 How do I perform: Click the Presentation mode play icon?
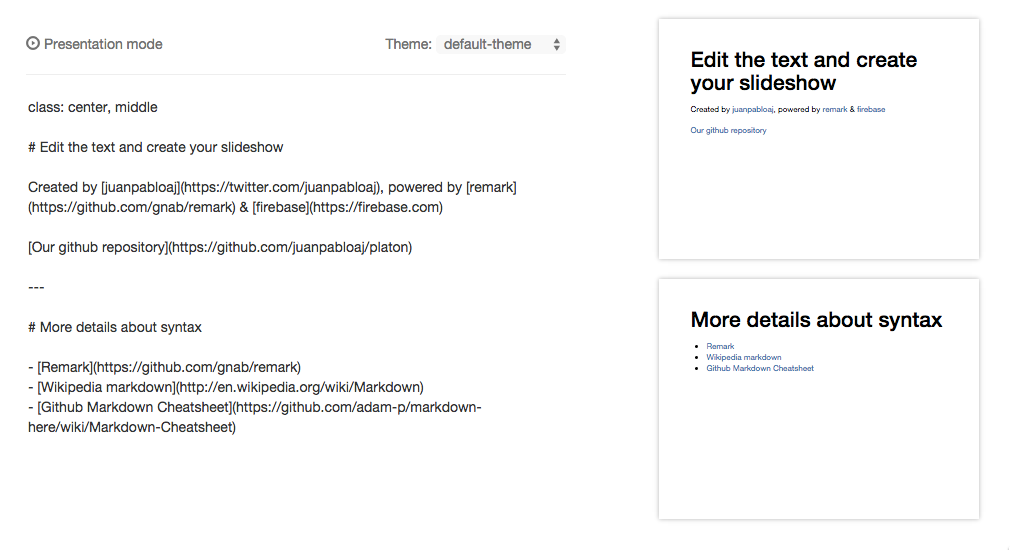coord(33,43)
